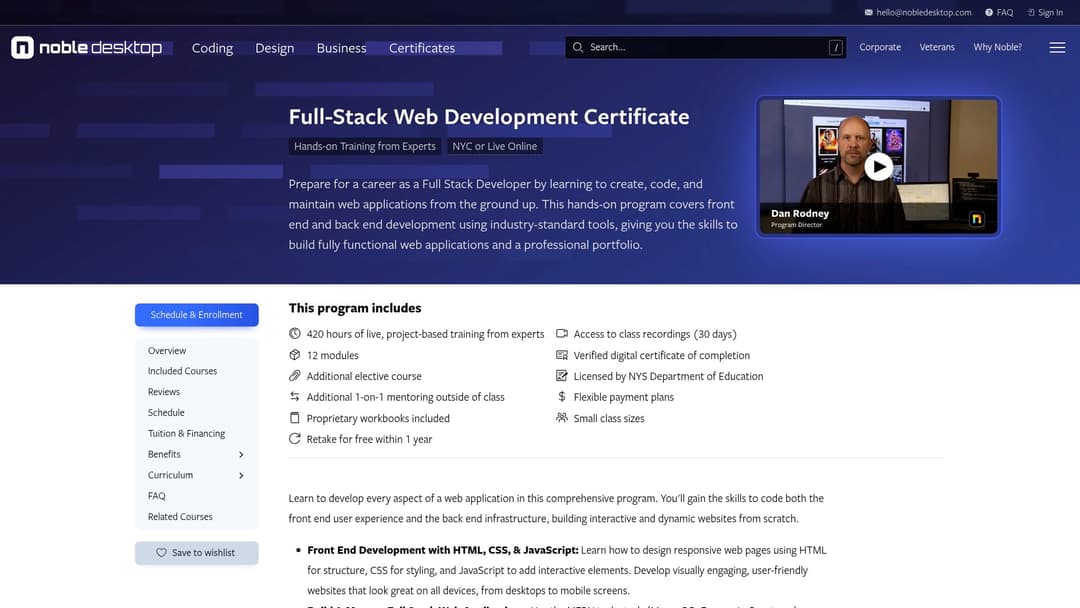Open Curriculum section in sidebar
This screenshot has height=608, width=1080.
click(170, 474)
